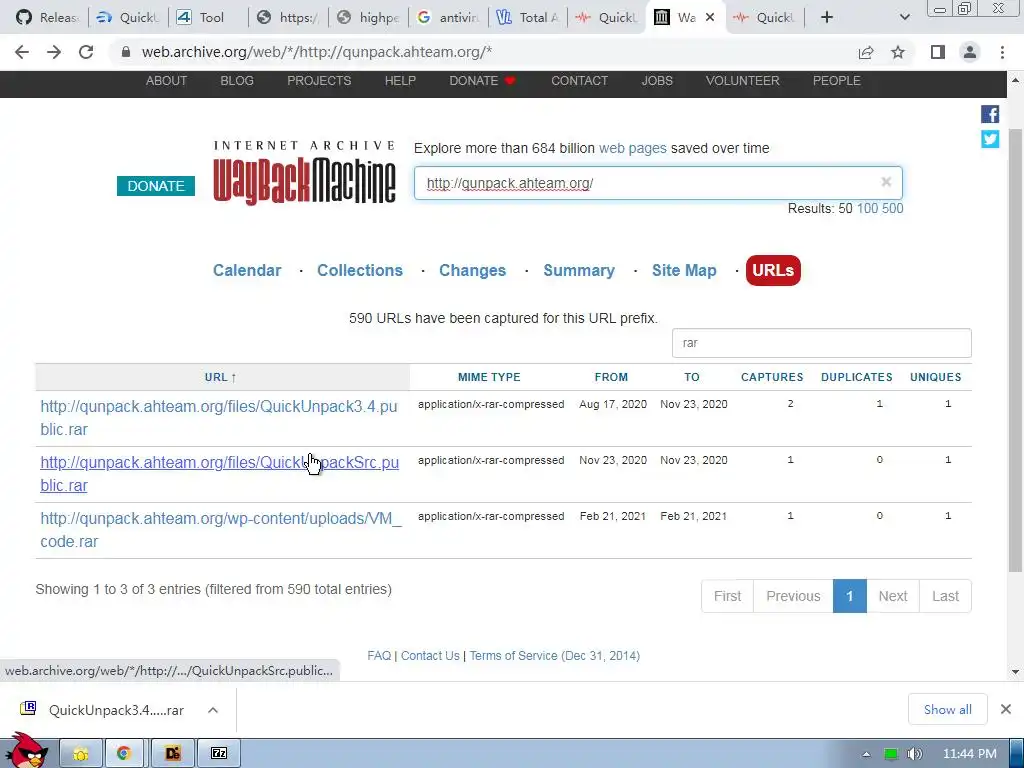Clear the Wayback search field
Viewport: 1024px width, 768px height.
point(886,182)
